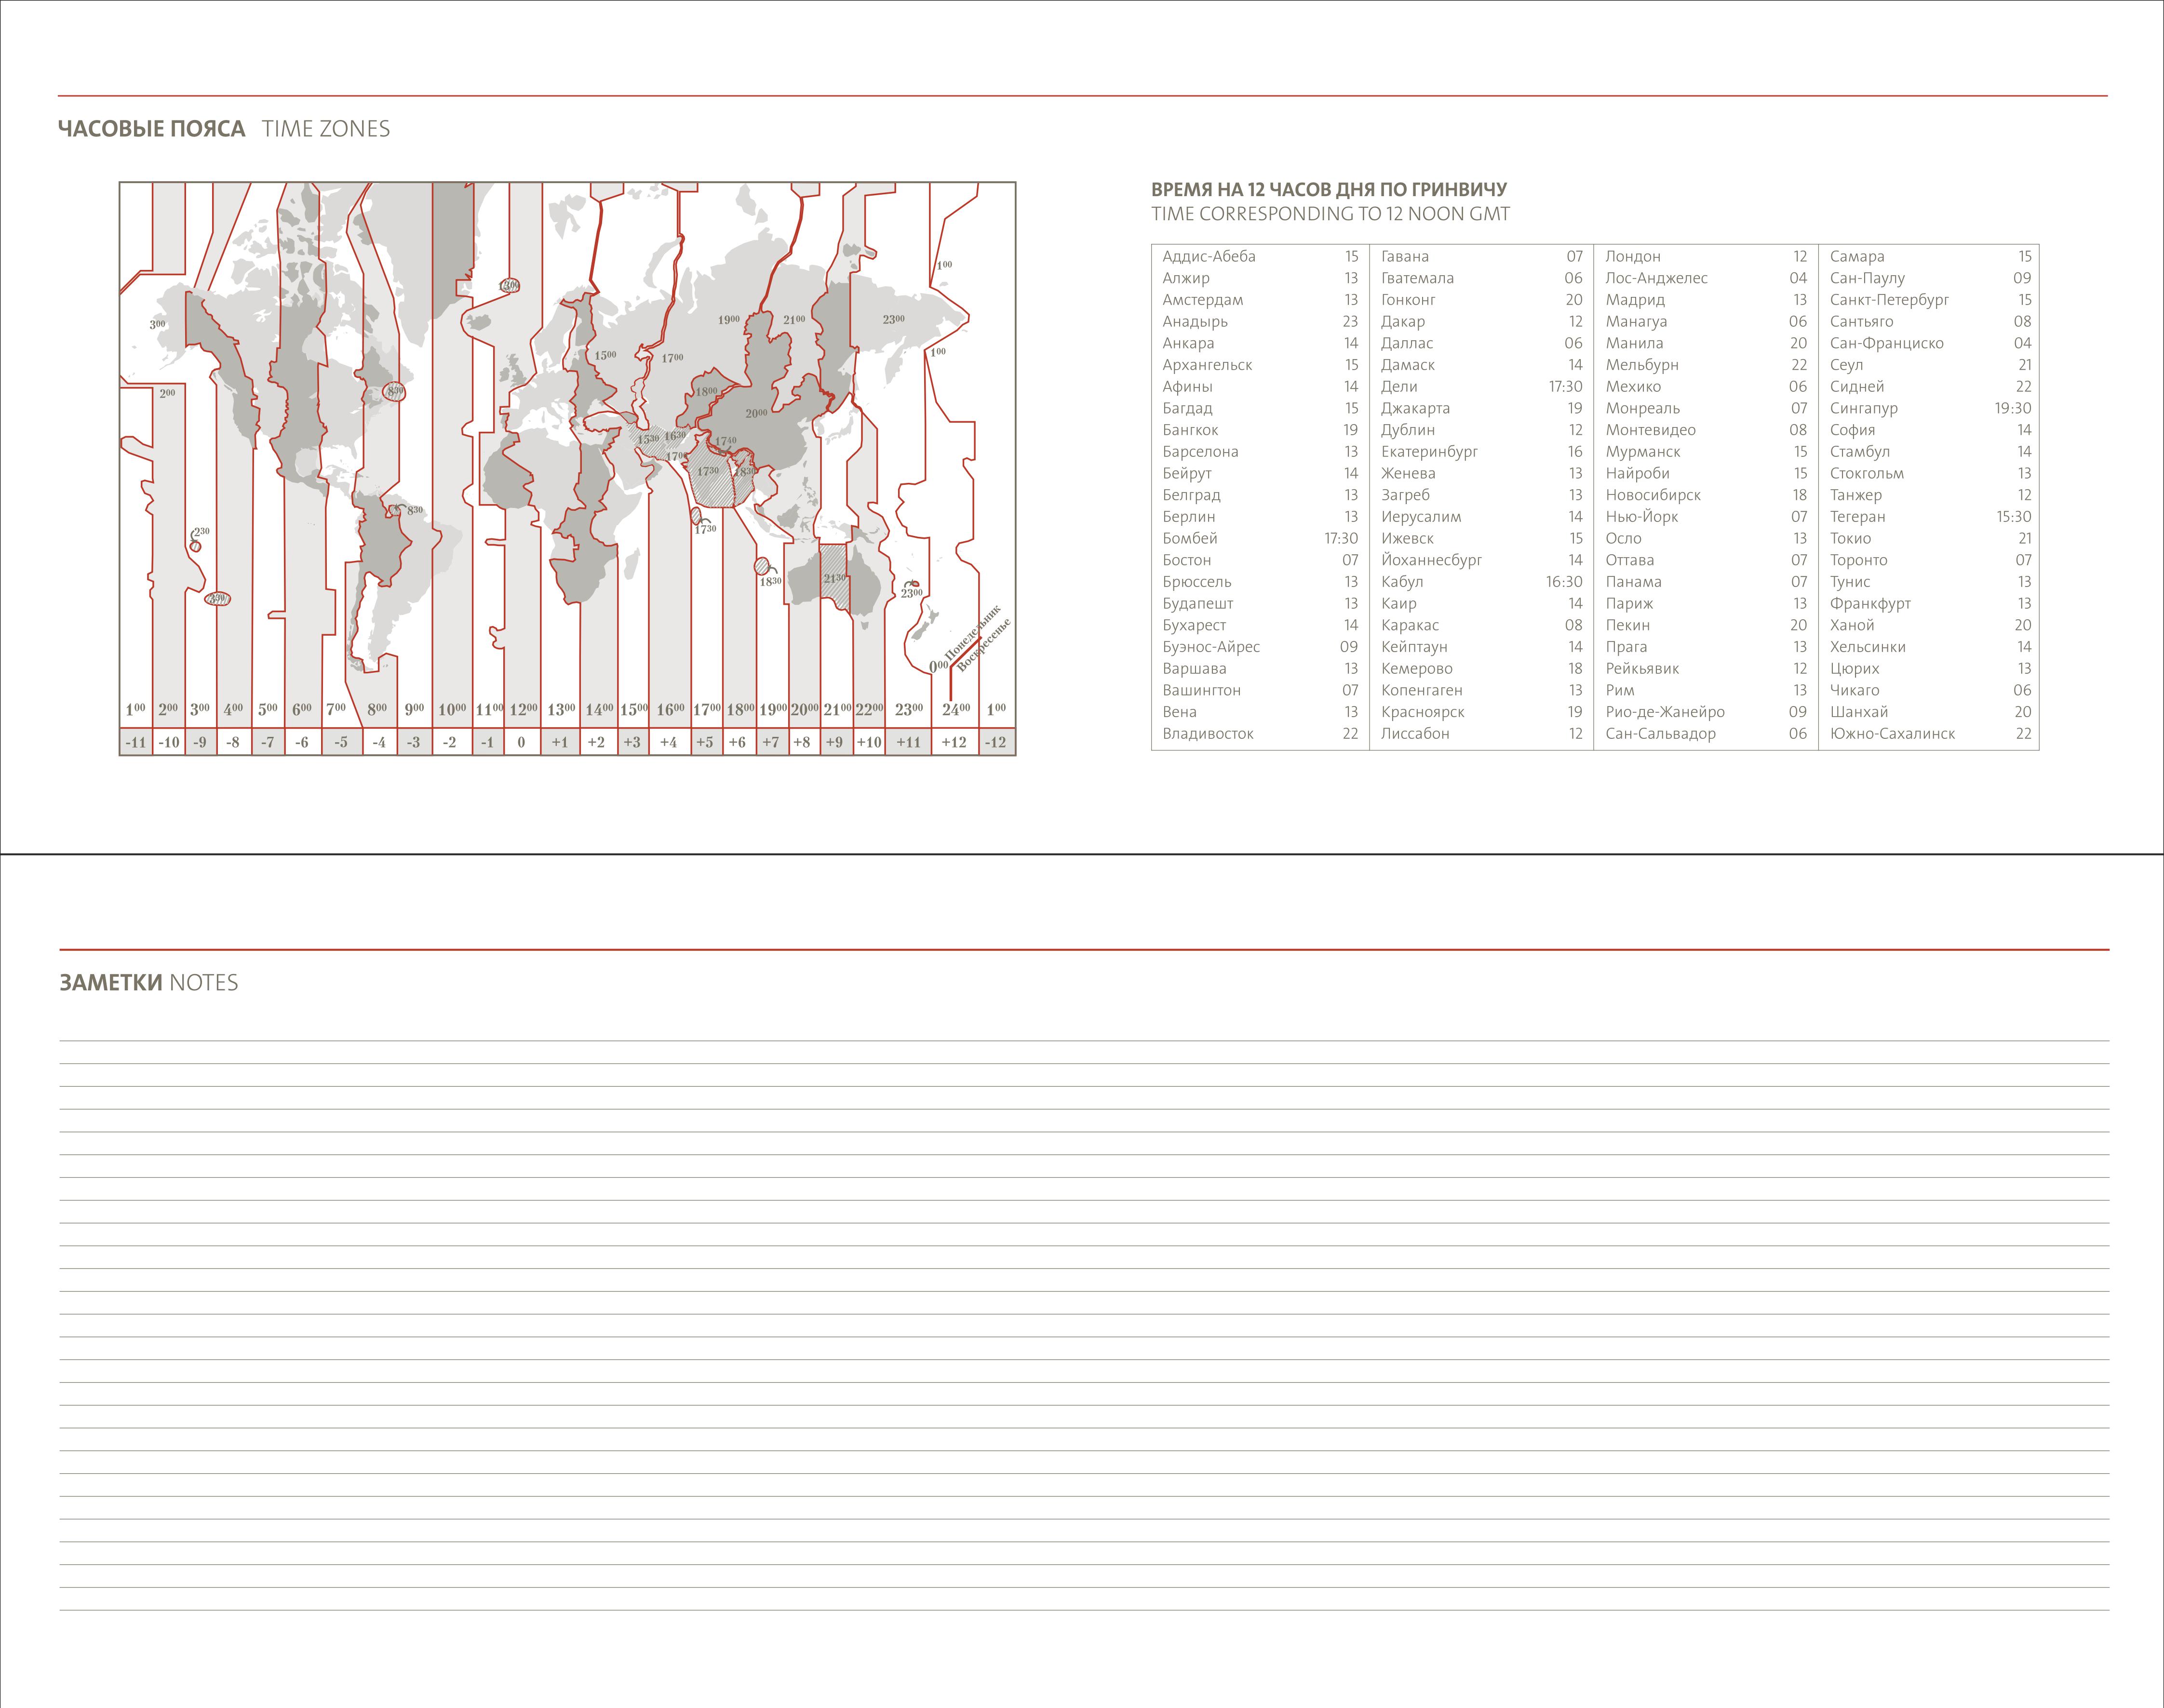Click the "ЗАМЕТКИ" heading
This screenshot has height=1708, width=2164.
[x=111, y=983]
